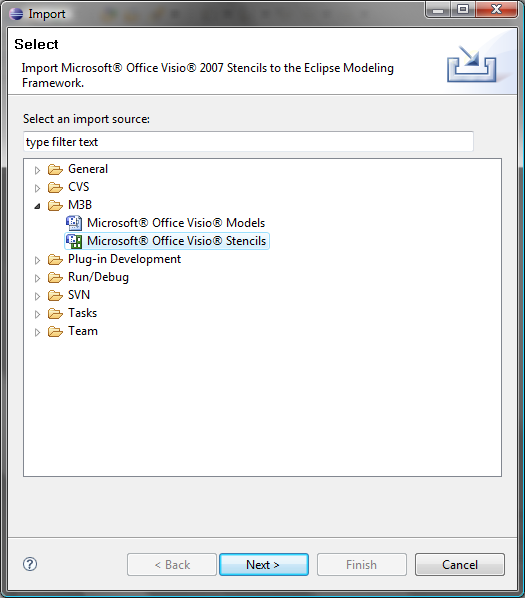Open help via question mark icon
The width and height of the screenshot is (525, 598).
coord(30,564)
